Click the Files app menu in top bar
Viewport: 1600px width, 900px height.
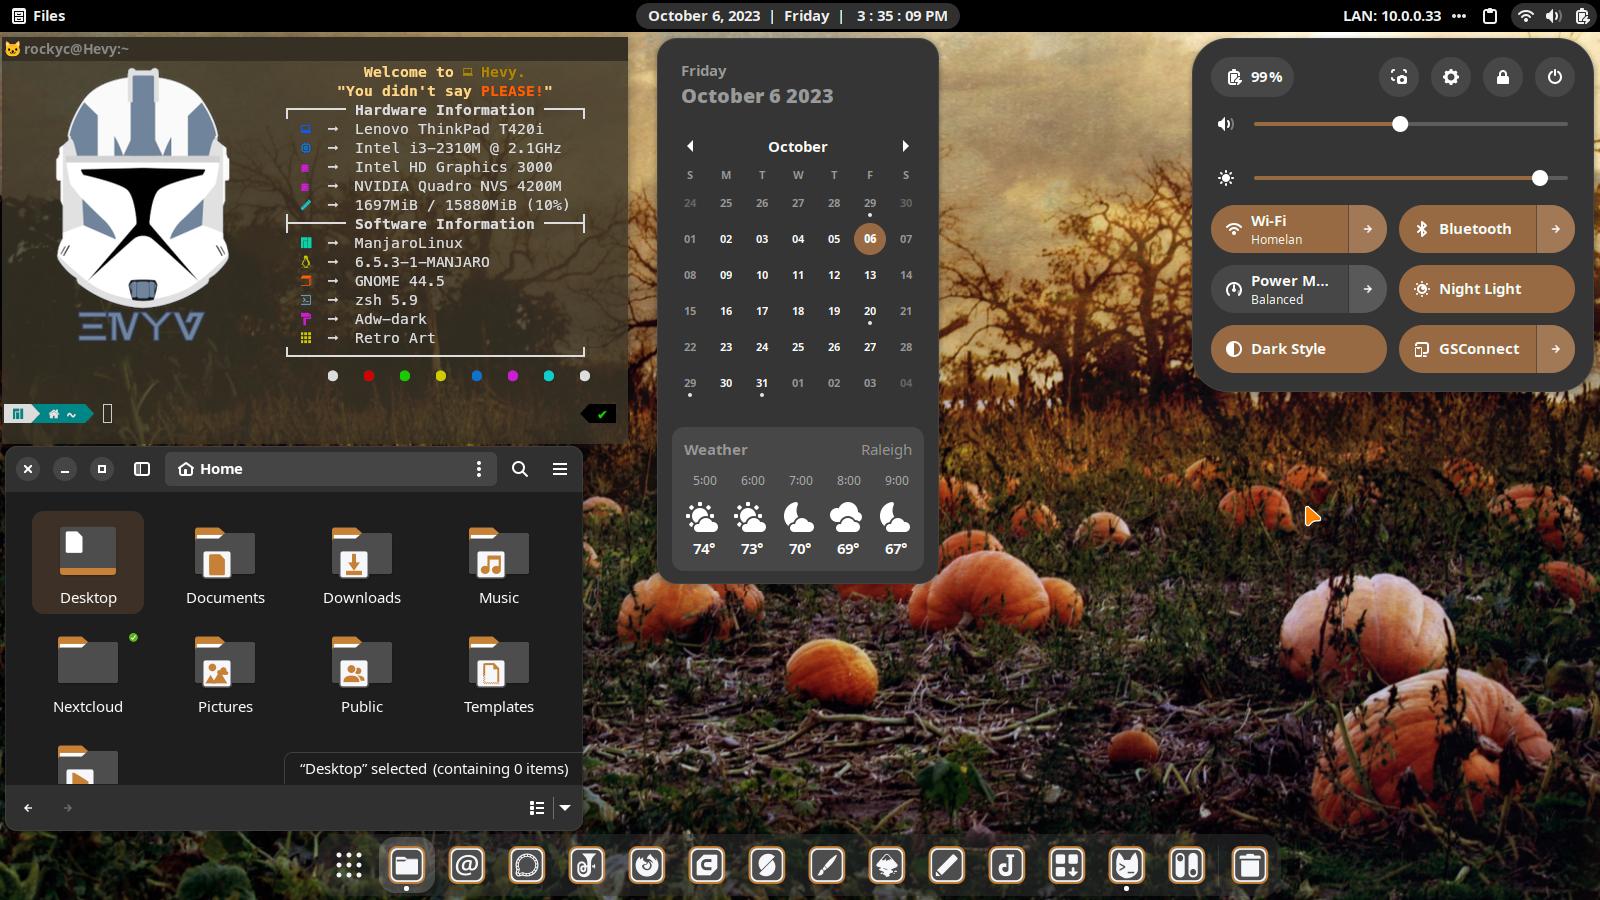tap(39, 16)
